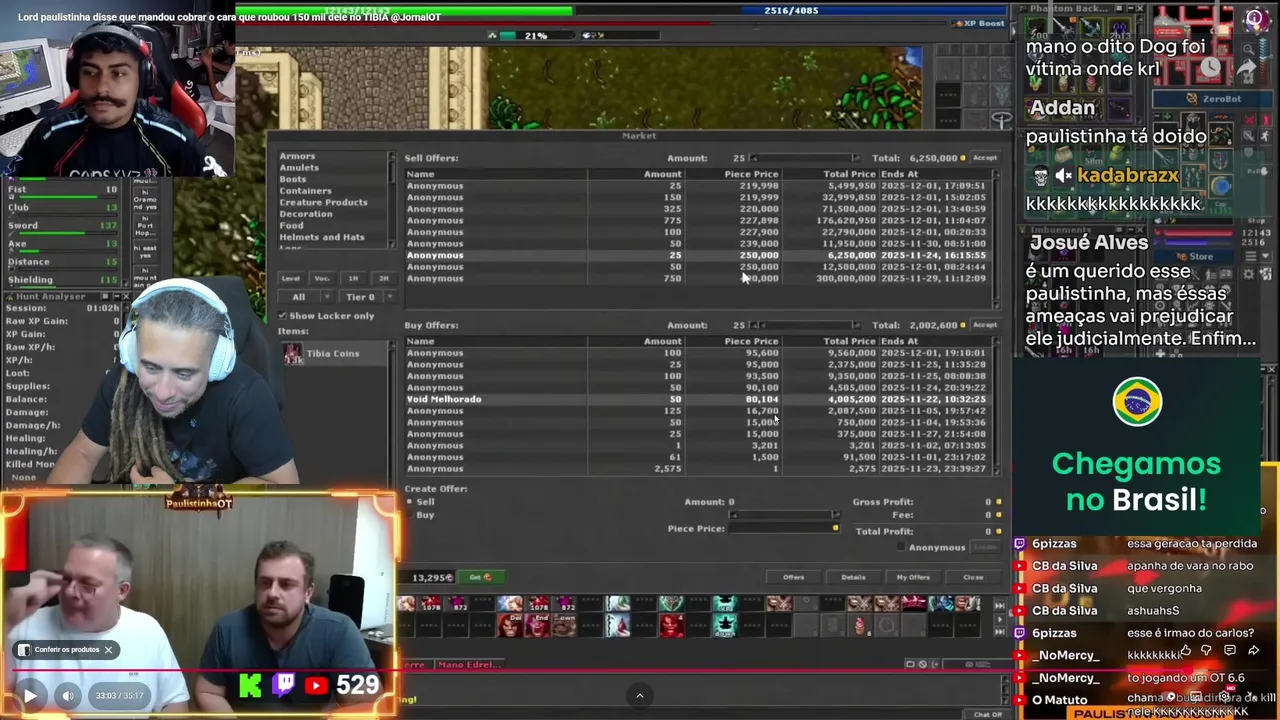Screen dimensions: 1280x720
Task: Accept the selected sell offer
Action: click(x=985, y=158)
